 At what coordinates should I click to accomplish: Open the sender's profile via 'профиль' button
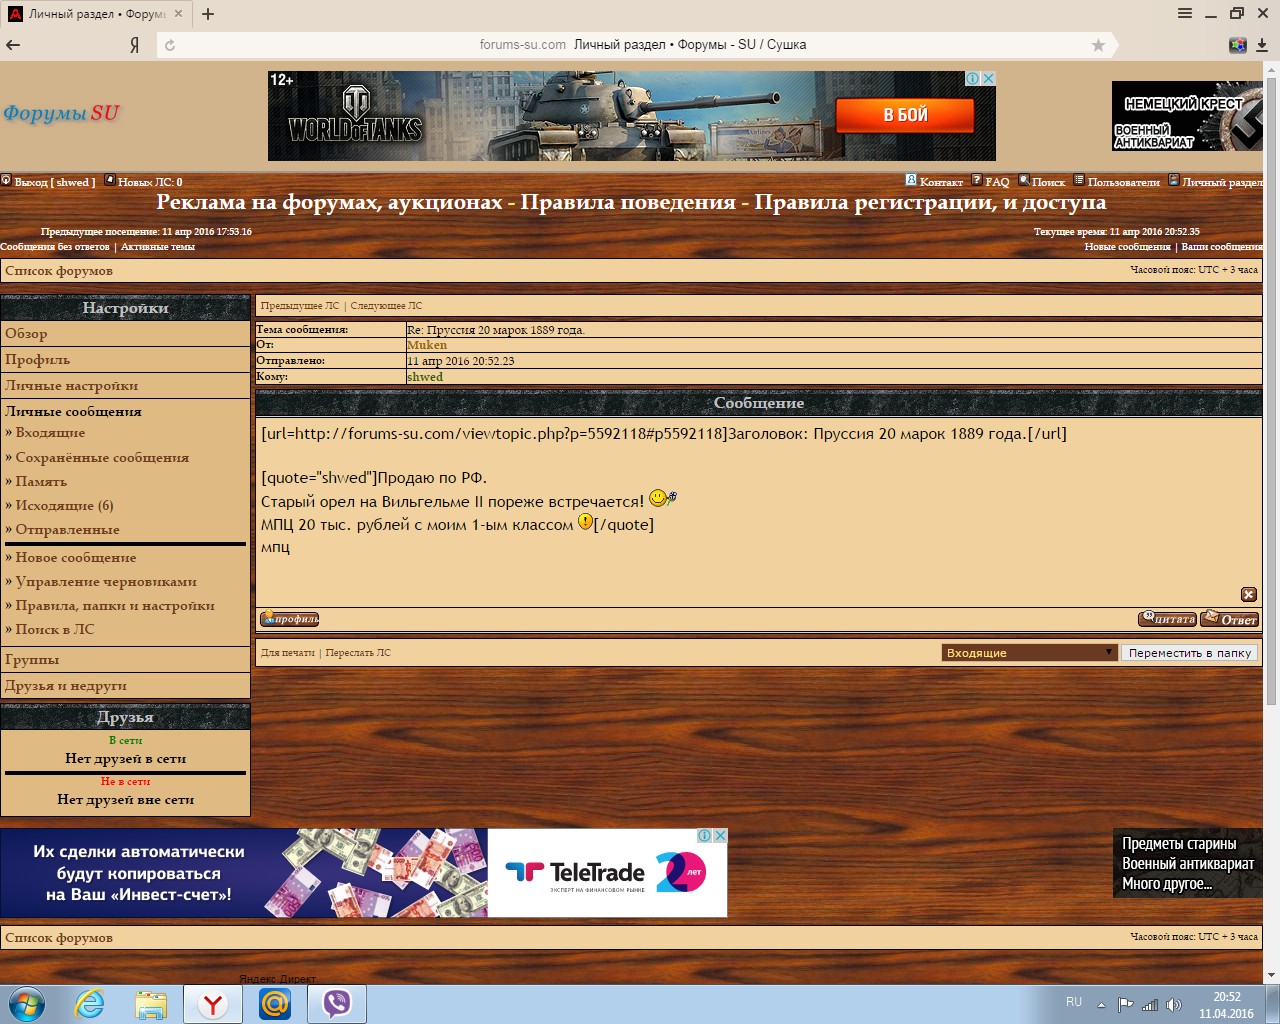point(290,619)
